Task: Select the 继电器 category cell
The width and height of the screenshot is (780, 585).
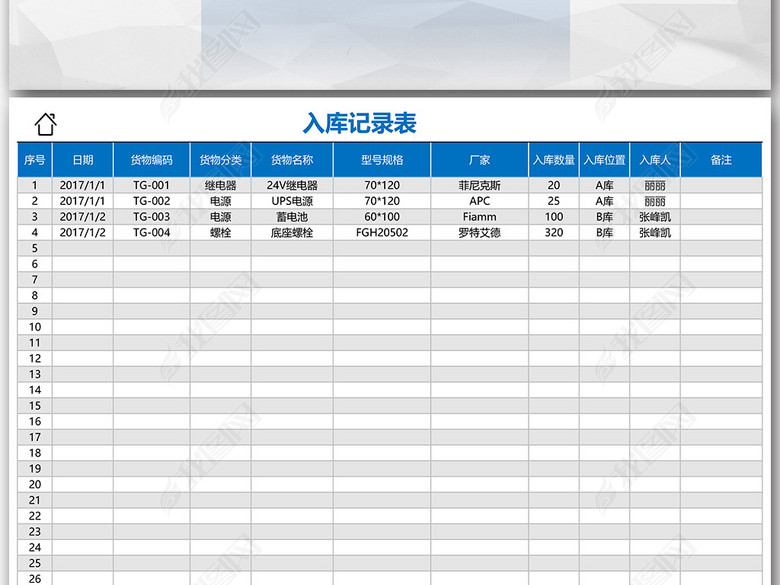Action: pos(220,186)
